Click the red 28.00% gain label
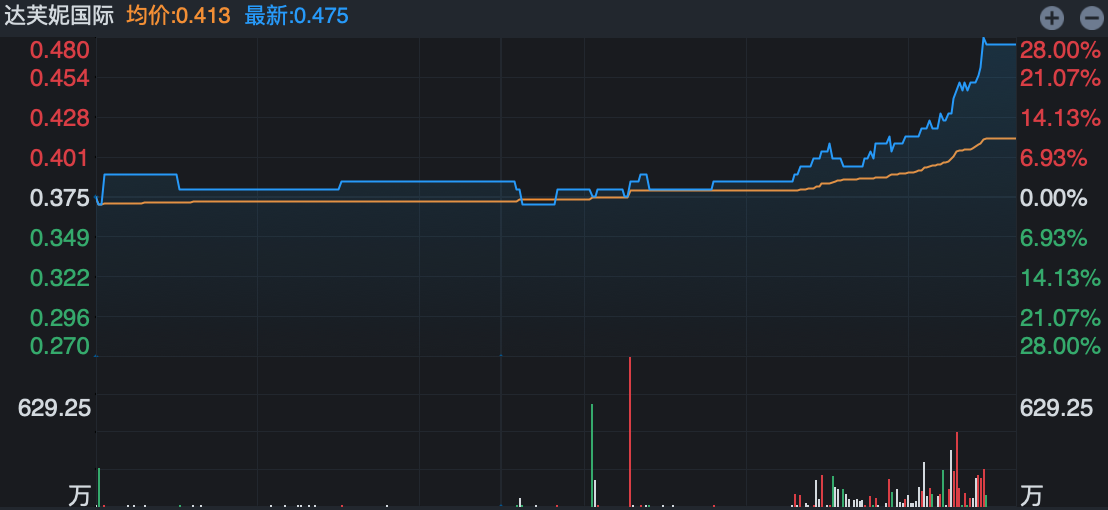The width and height of the screenshot is (1108, 510). click(x=1061, y=50)
